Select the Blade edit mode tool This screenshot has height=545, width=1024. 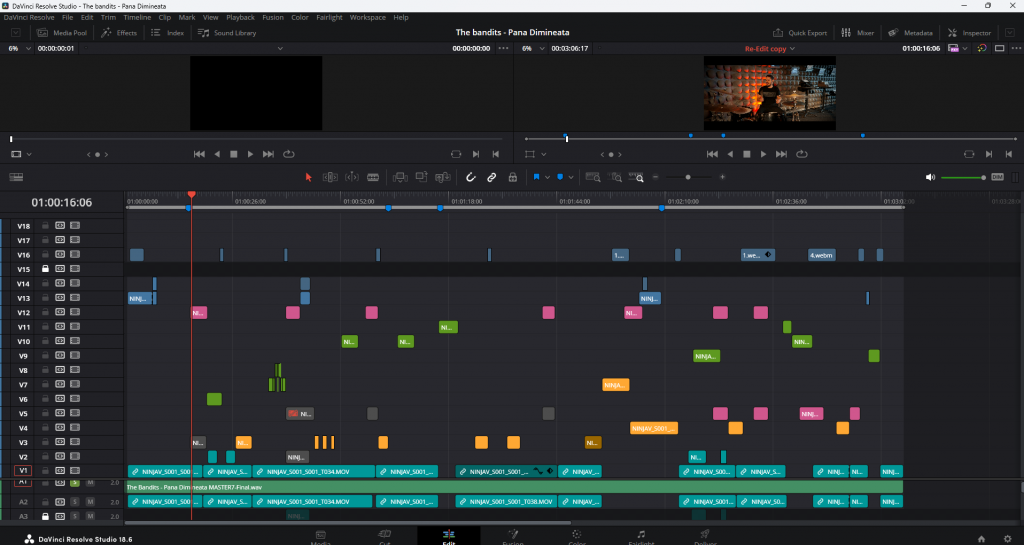pyautogui.click(x=373, y=177)
